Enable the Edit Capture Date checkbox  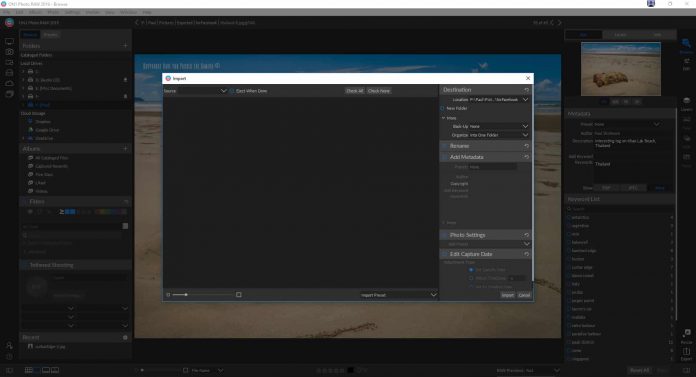445,254
